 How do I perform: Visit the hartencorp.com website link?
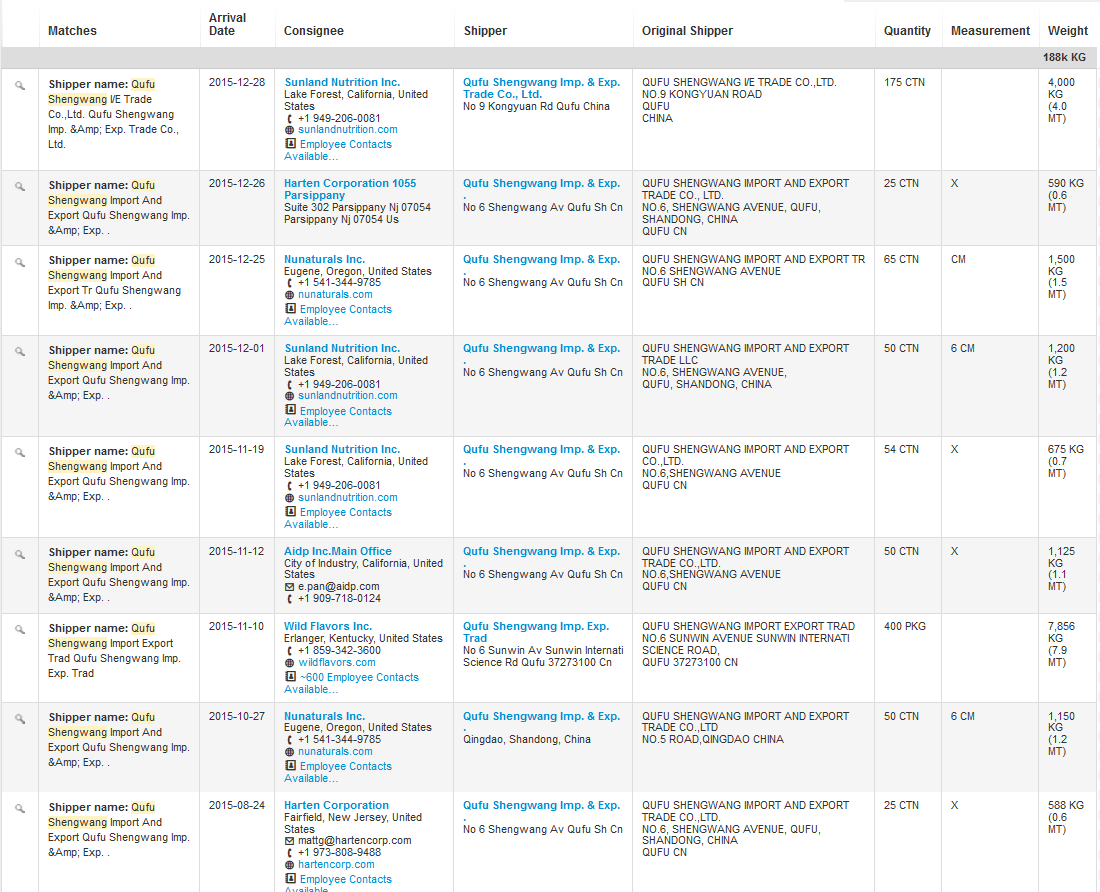[x=336, y=865]
